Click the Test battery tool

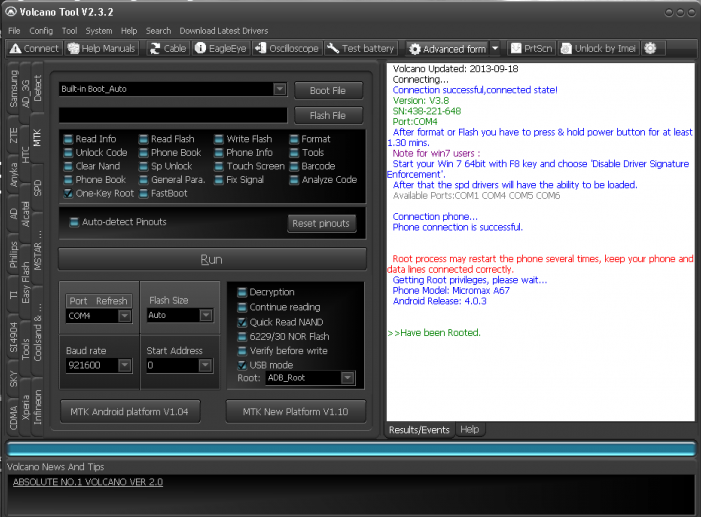[360, 48]
